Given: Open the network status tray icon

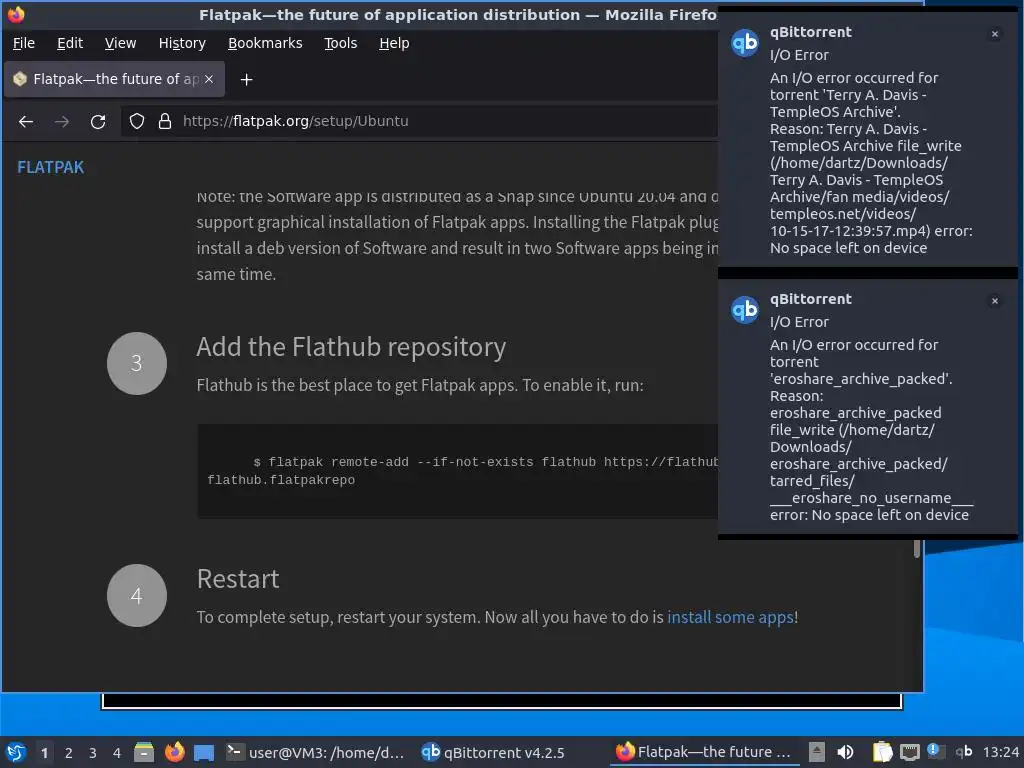Looking at the screenshot, I should (910, 752).
